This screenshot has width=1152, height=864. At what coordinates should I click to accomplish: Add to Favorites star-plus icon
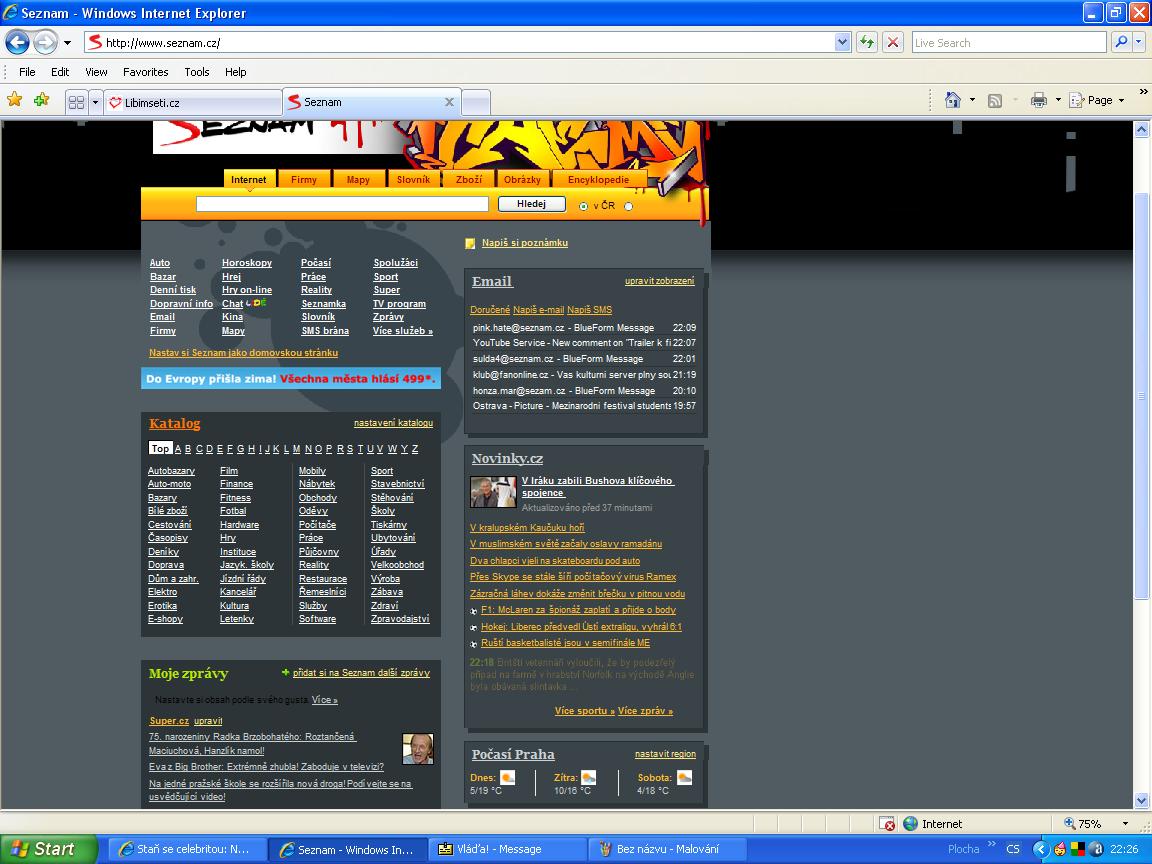click(x=41, y=99)
